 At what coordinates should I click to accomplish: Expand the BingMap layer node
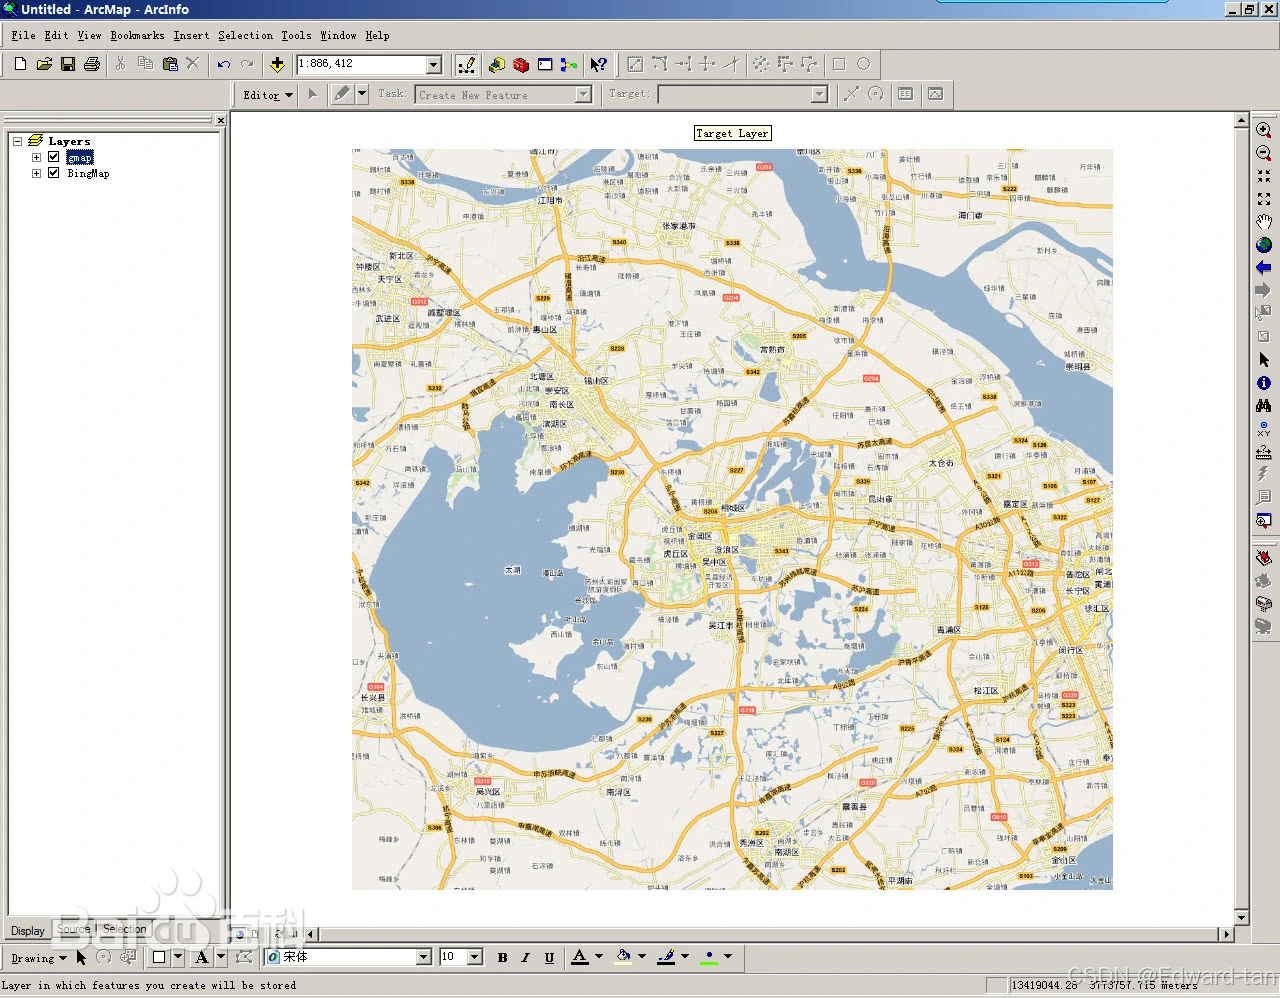[x=37, y=173]
